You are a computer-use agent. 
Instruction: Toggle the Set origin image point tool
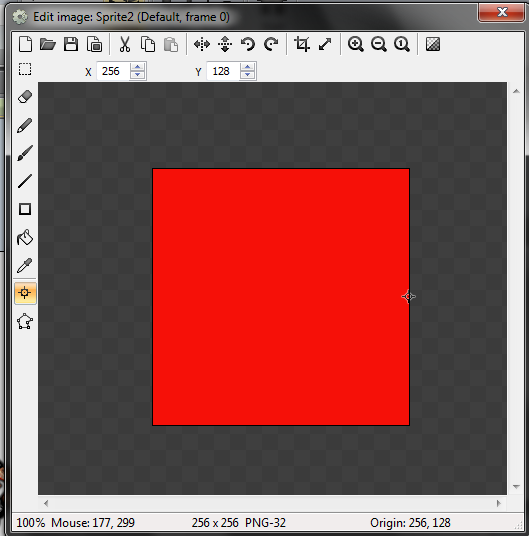coord(25,293)
